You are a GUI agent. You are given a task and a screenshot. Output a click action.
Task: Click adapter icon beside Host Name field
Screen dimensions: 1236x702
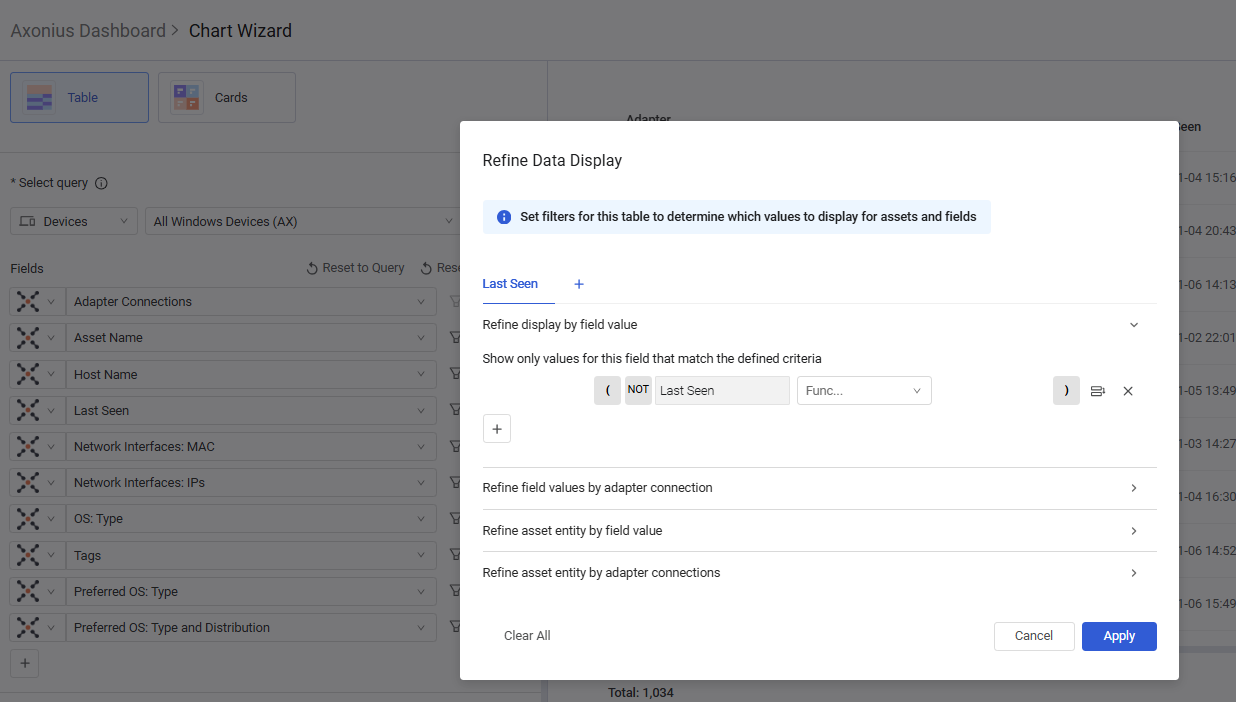coord(28,374)
